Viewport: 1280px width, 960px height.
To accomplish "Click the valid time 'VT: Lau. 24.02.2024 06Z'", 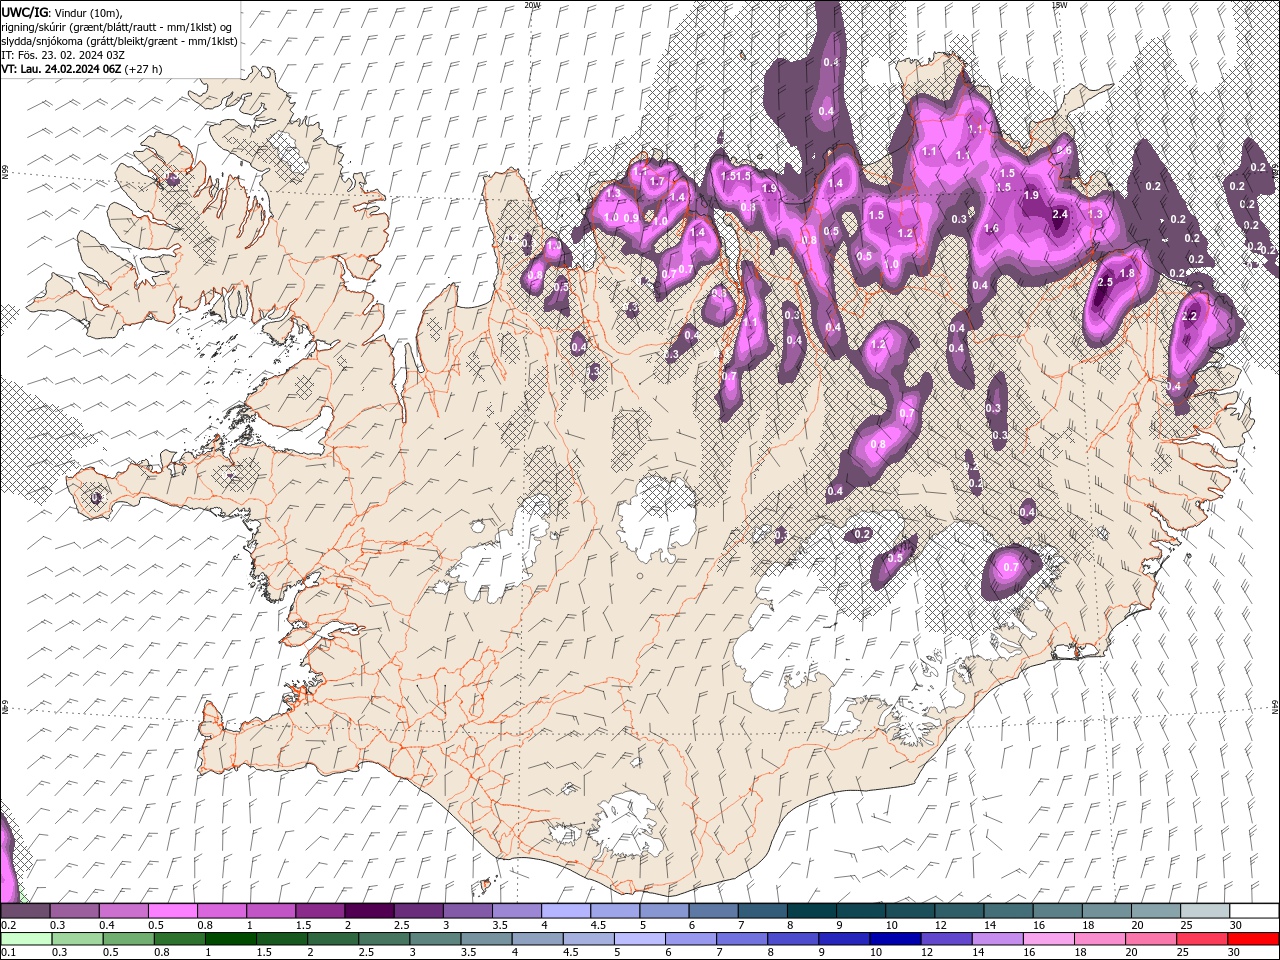I will pyautogui.click(x=62, y=69).
